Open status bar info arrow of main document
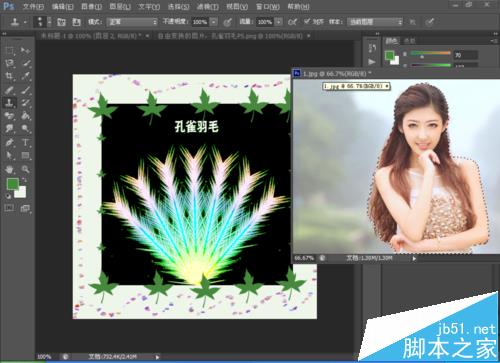Viewport: 500px width, 363px height. (157, 357)
